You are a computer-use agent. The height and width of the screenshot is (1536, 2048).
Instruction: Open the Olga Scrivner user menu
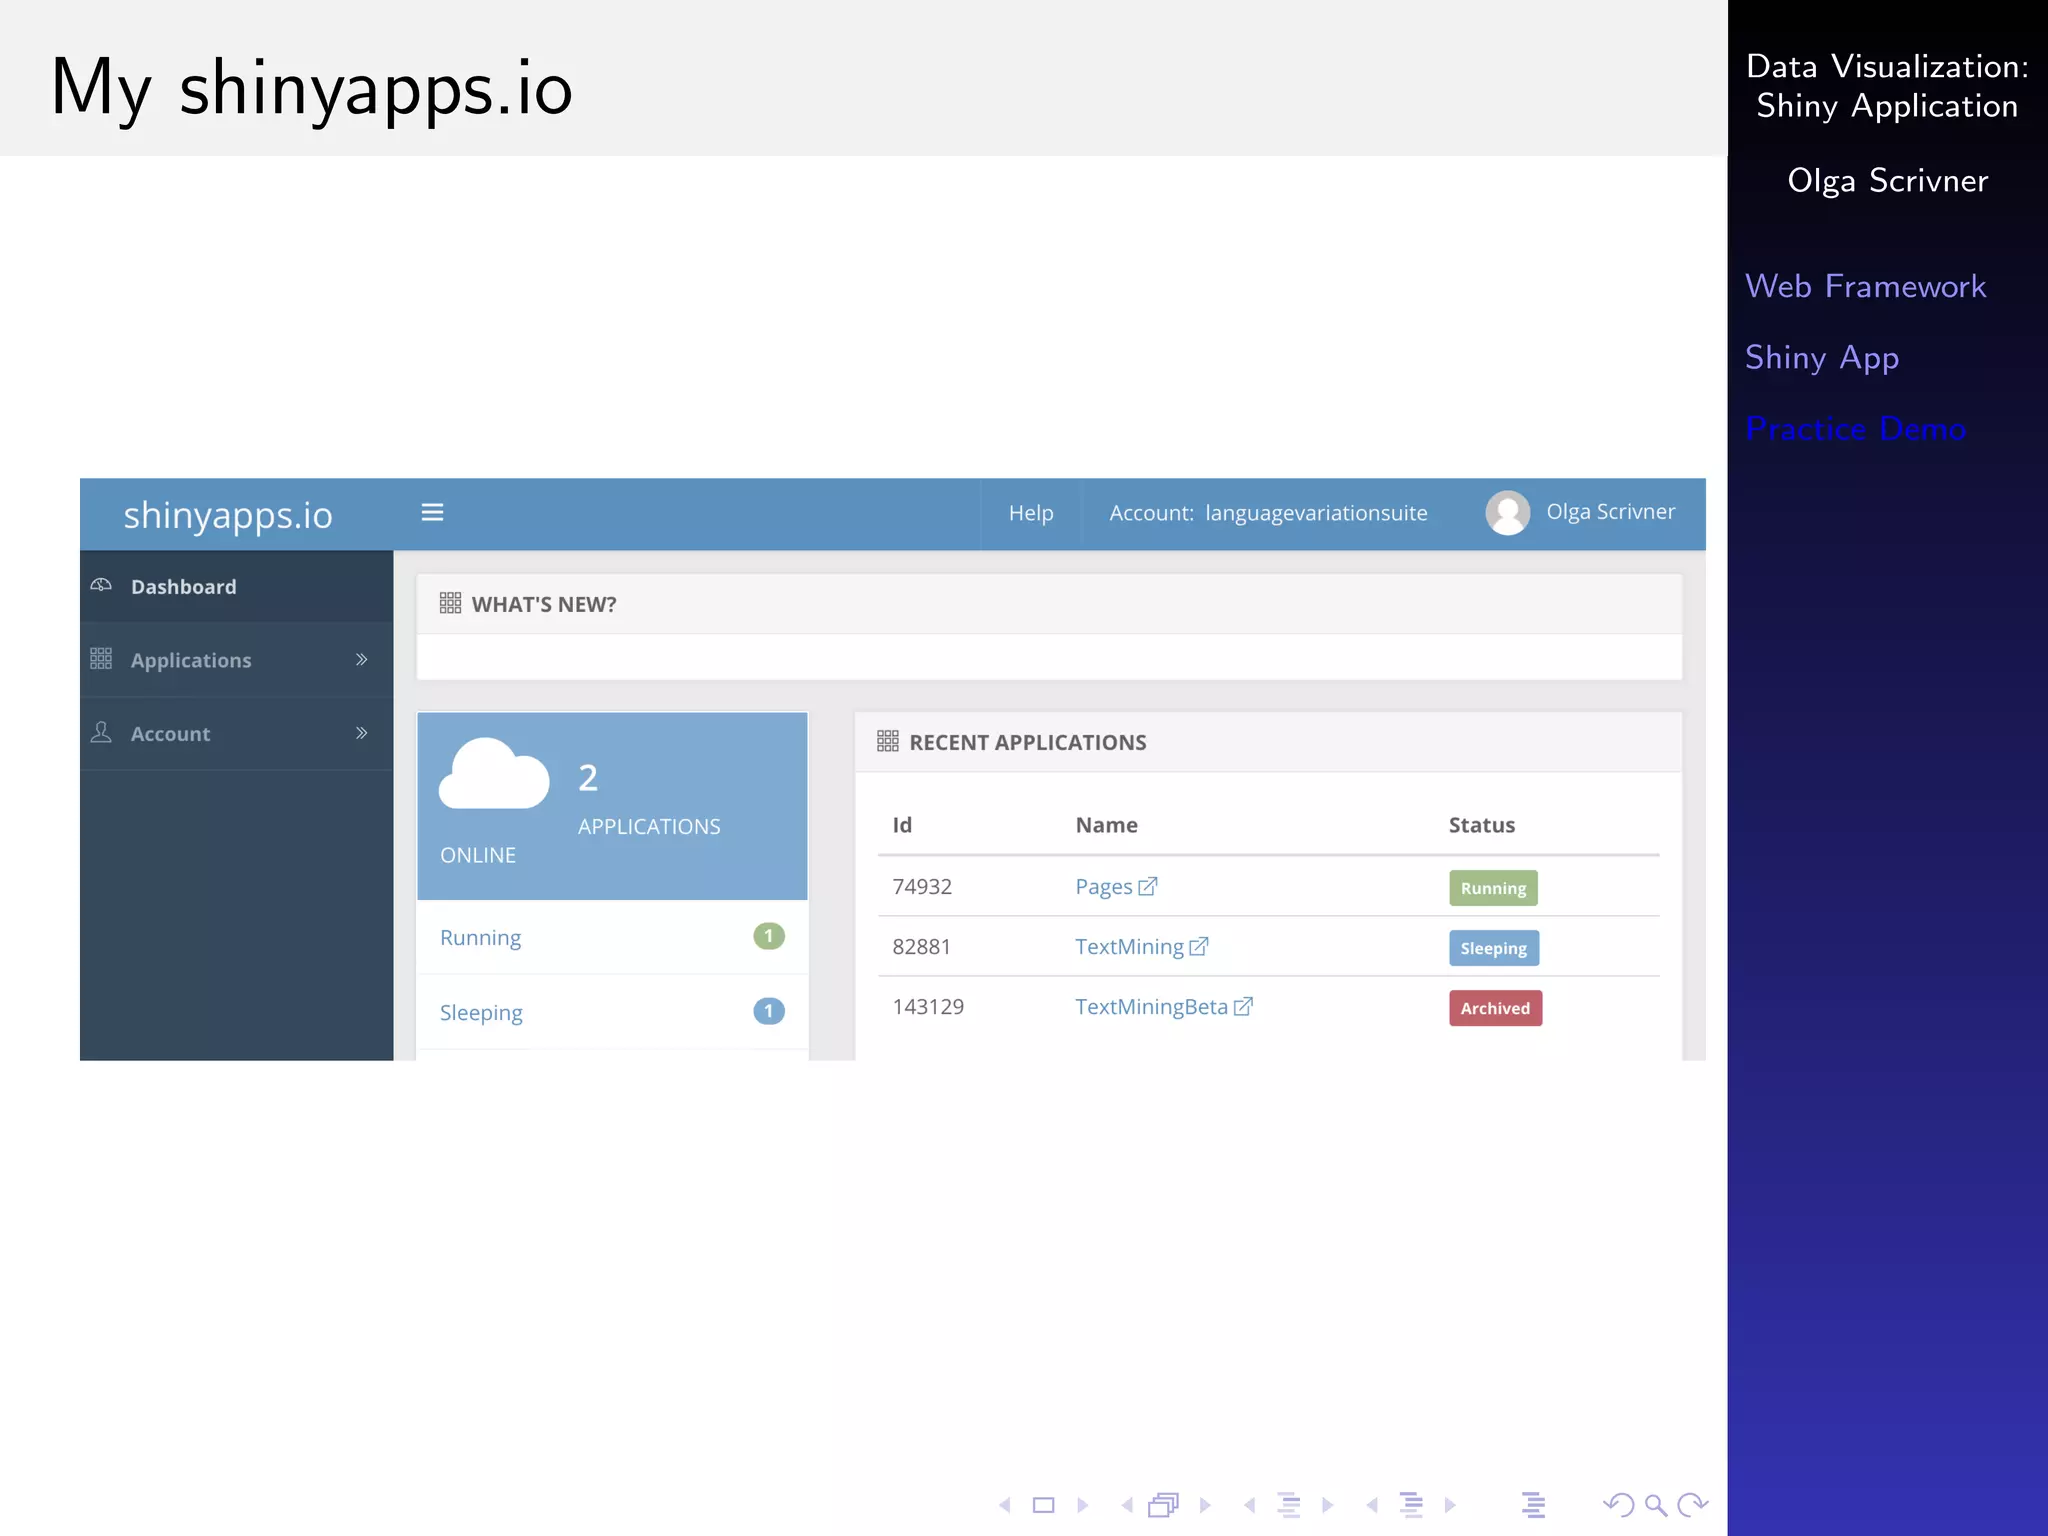click(1580, 513)
